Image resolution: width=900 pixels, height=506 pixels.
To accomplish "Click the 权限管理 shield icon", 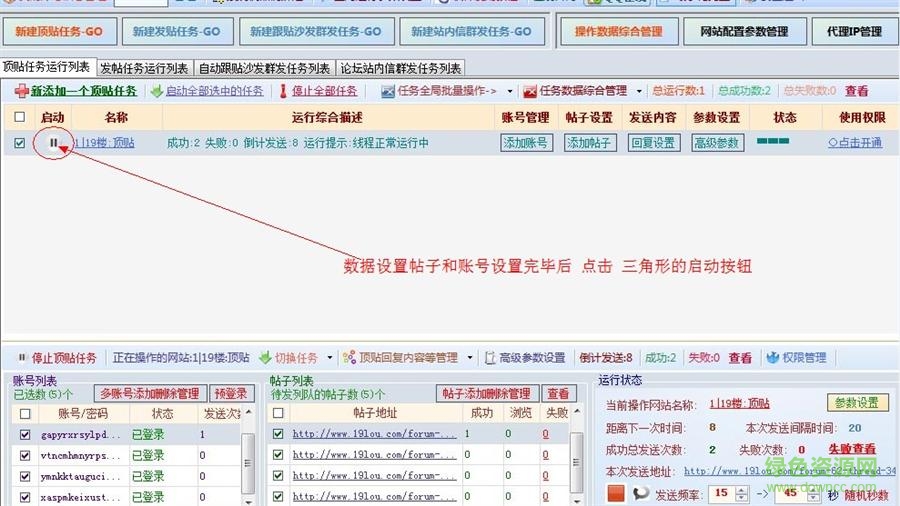I will (772, 358).
